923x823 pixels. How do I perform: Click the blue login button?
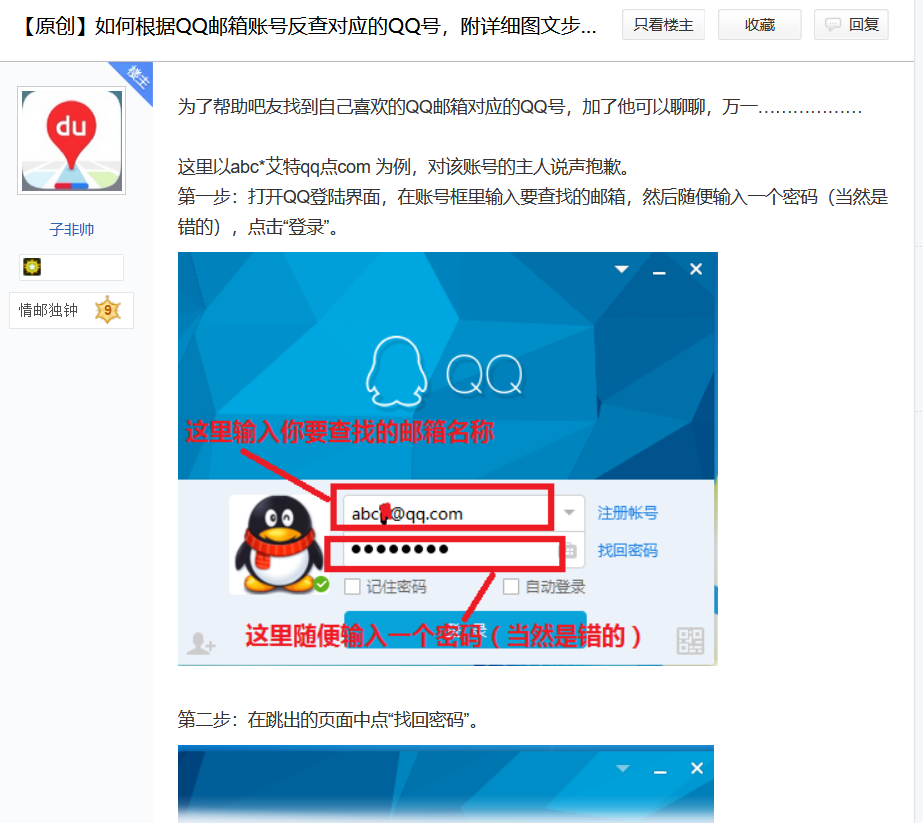tap(465, 630)
